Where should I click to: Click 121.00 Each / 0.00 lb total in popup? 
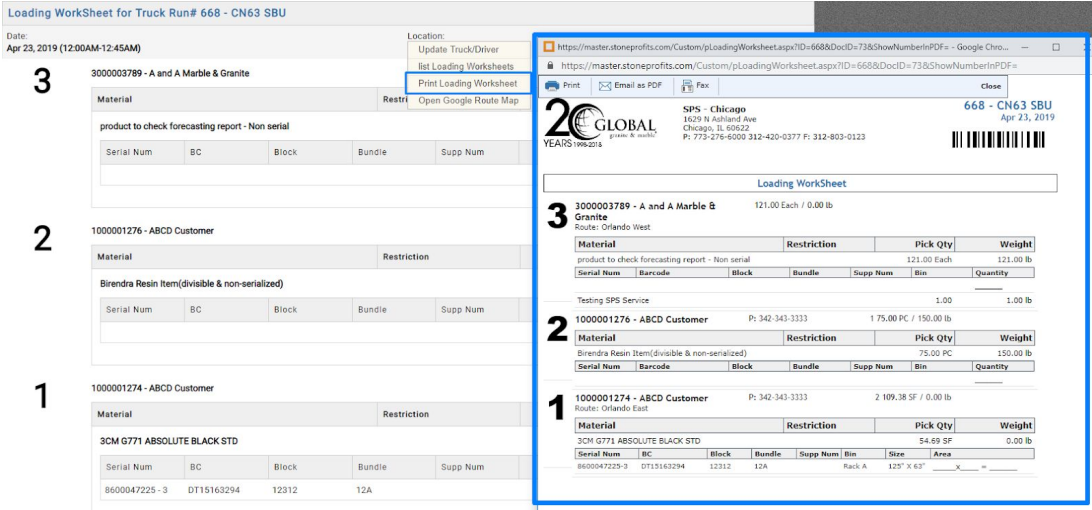794,206
